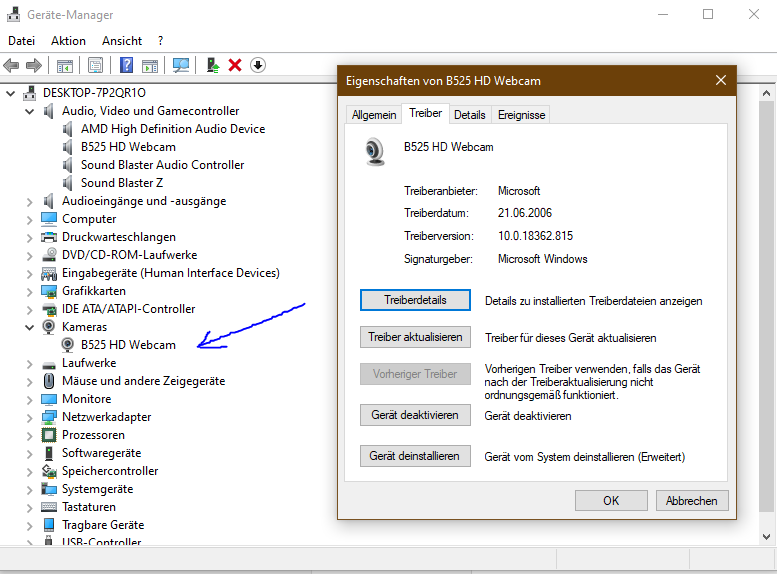Viewport: 777px width, 574px height.
Task: Expand the Eingabegeräte HID chevron
Action: pos(30,274)
